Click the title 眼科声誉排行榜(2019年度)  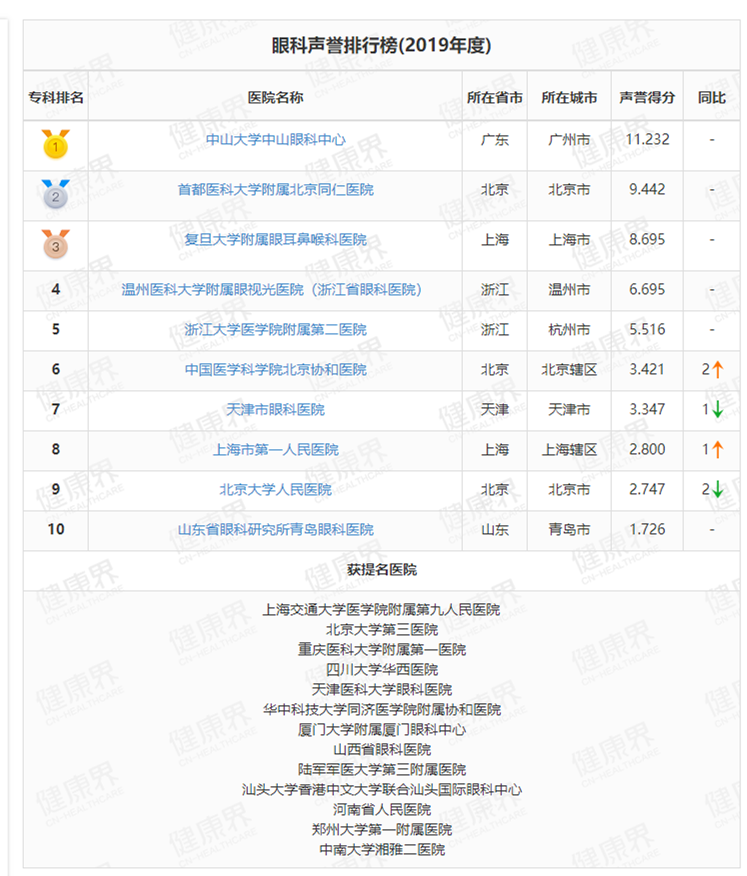(x=382, y=45)
